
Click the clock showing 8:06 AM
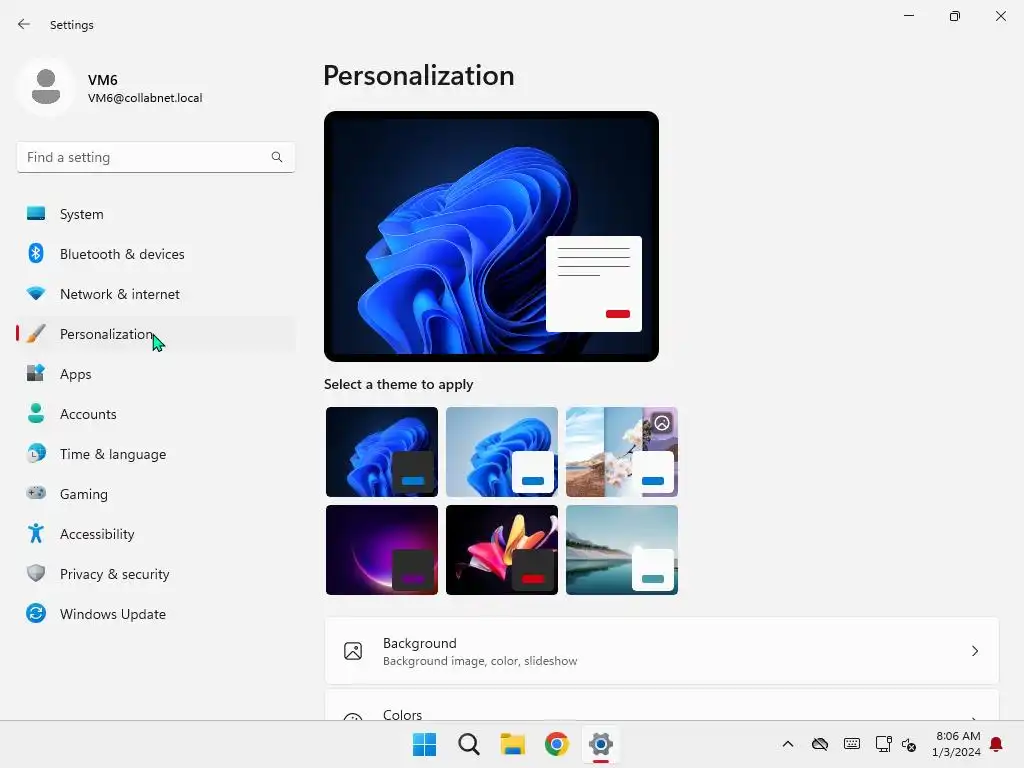tap(958, 736)
